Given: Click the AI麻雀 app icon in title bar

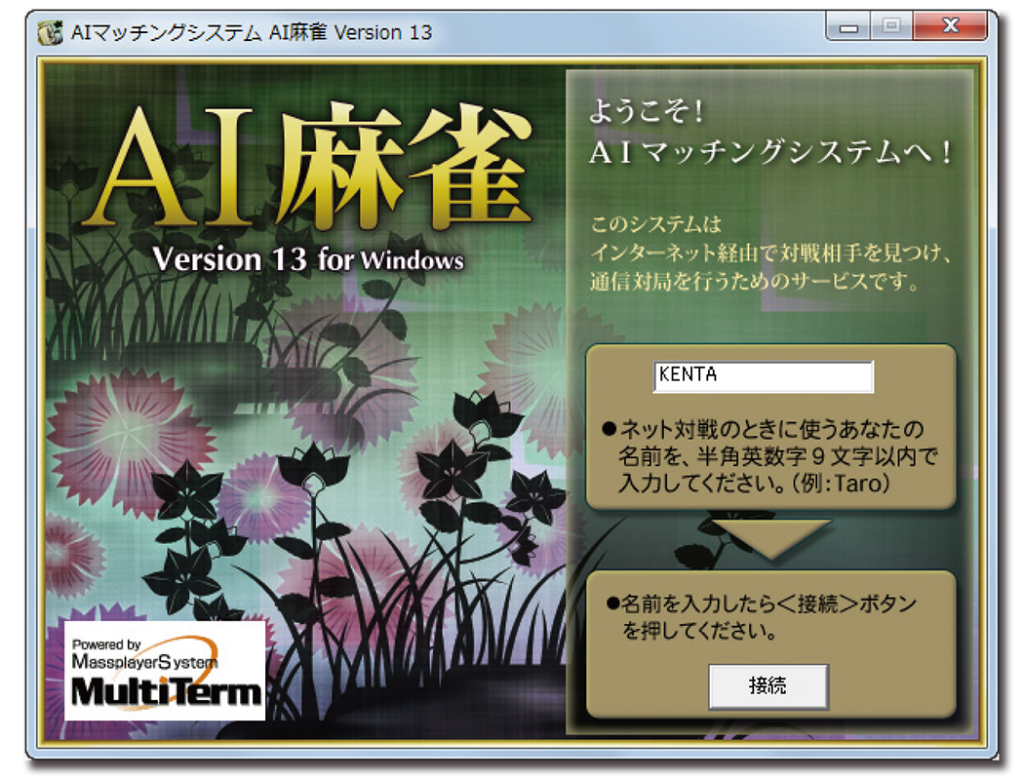Looking at the screenshot, I should tap(50, 32).
